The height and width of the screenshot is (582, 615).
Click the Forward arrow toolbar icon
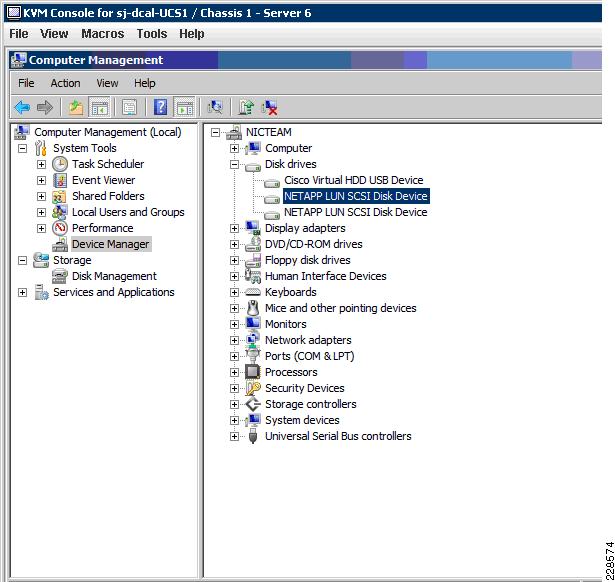pyautogui.click(x=45, y=107)
